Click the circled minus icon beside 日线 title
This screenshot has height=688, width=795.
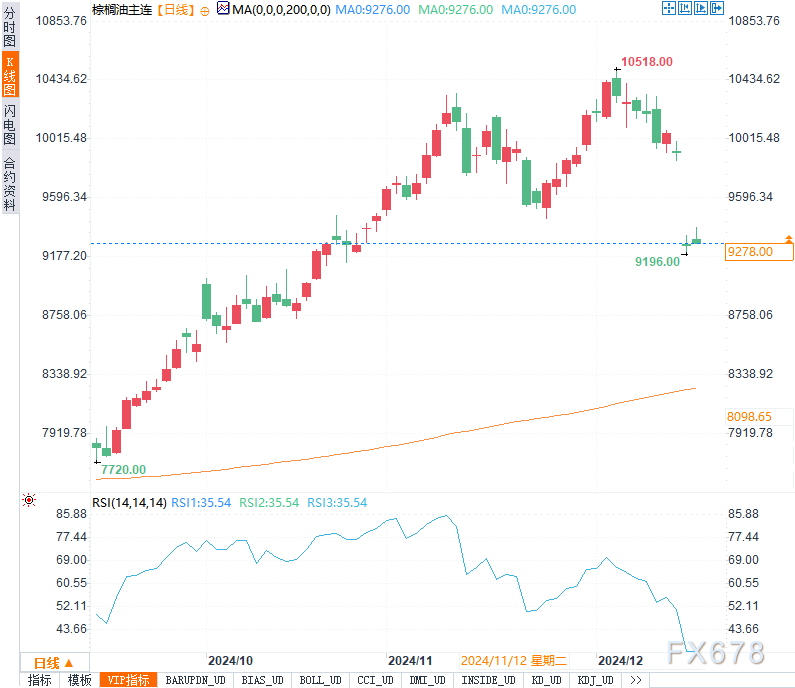click(x=205, y=10)
